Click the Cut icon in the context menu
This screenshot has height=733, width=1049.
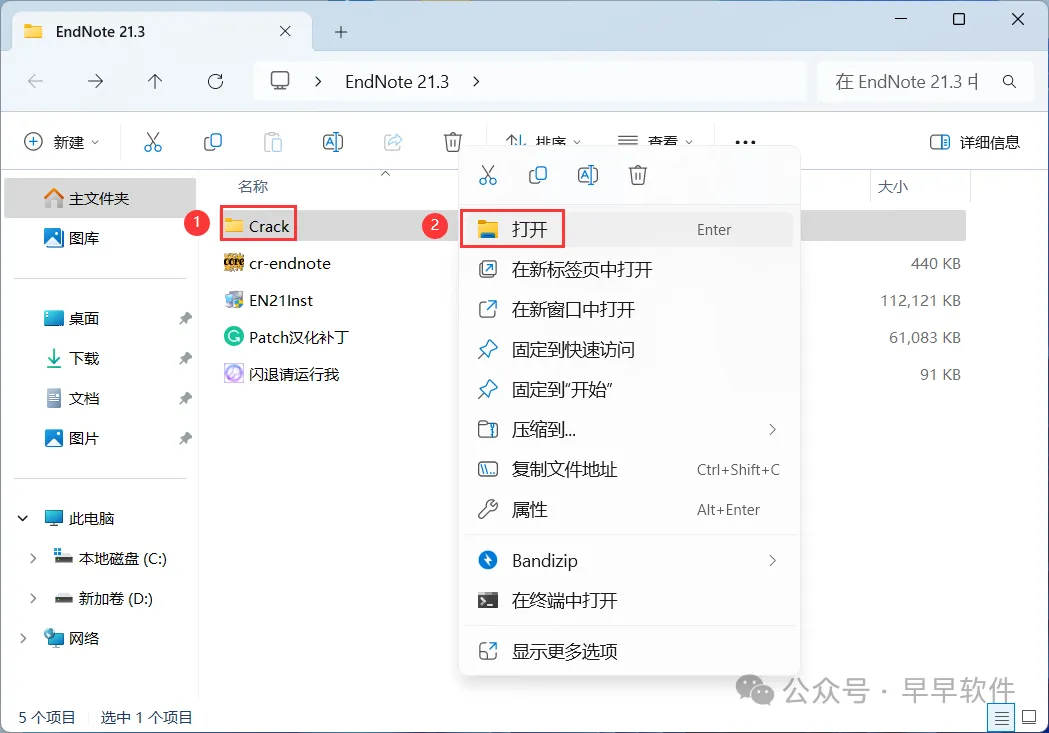coord(488,175)
